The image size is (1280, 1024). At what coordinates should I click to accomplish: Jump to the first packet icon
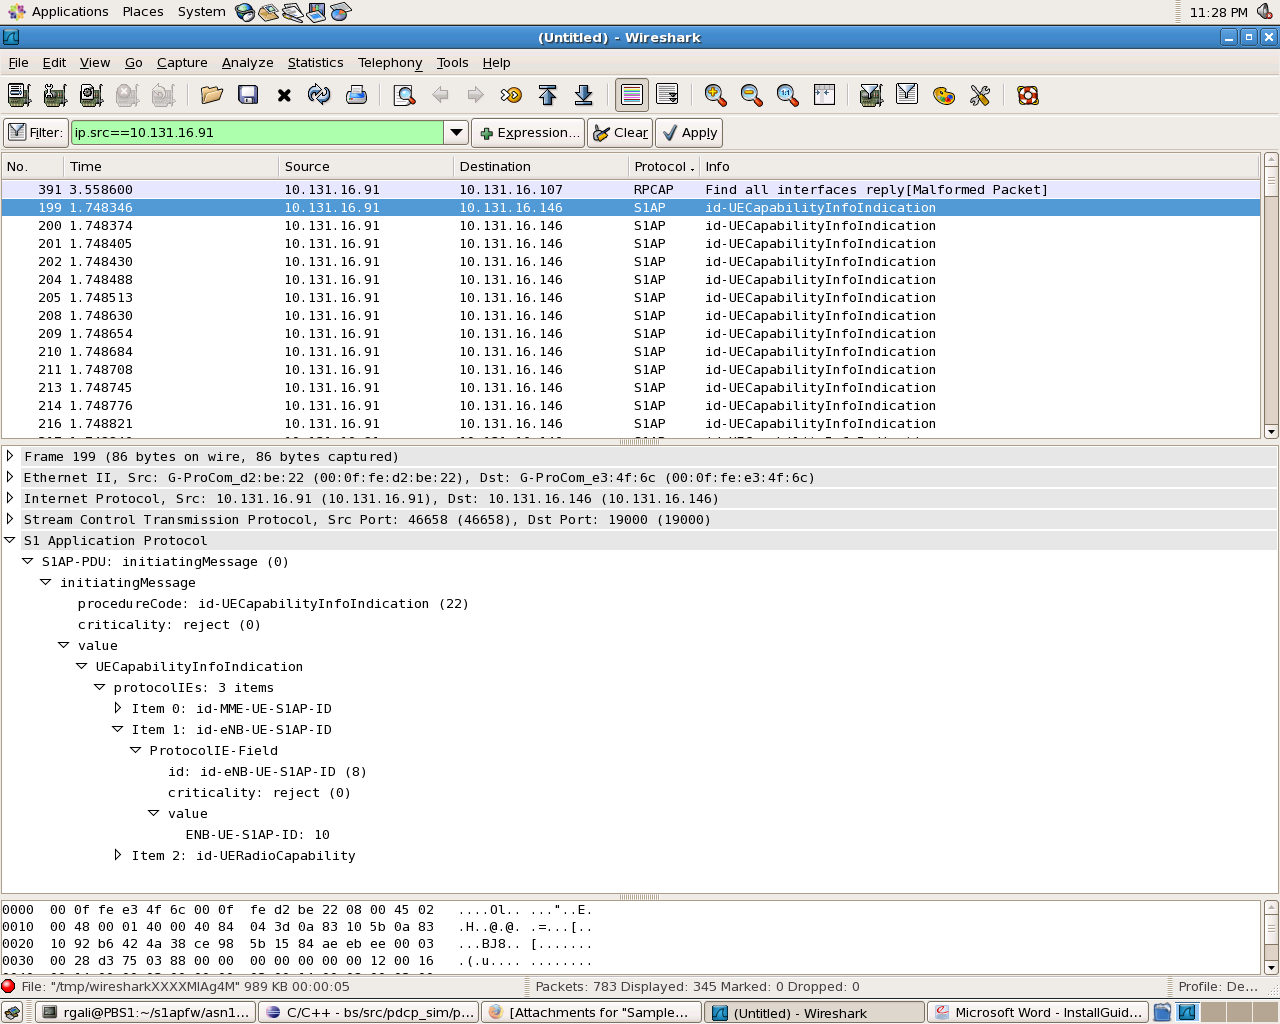547,95
